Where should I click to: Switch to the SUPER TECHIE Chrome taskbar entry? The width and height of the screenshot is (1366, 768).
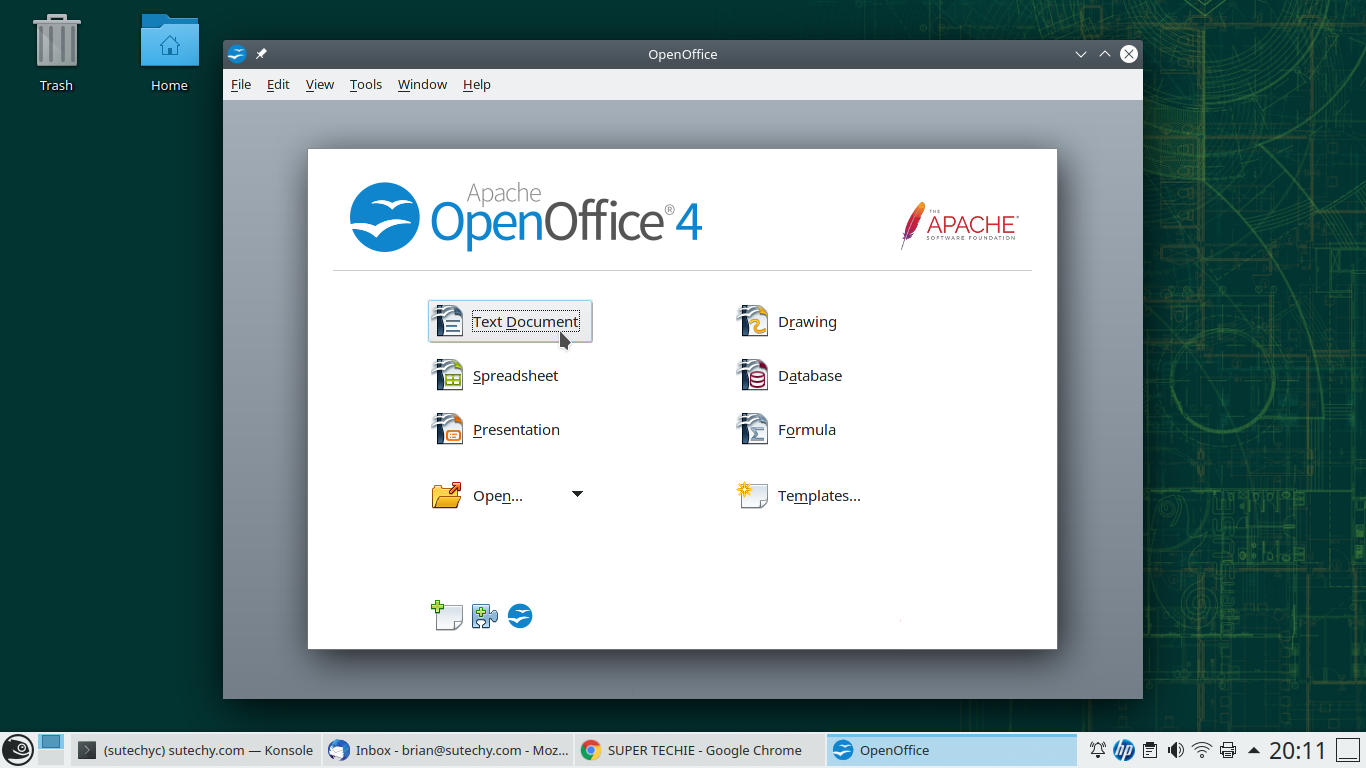click(x=700, y=750)
